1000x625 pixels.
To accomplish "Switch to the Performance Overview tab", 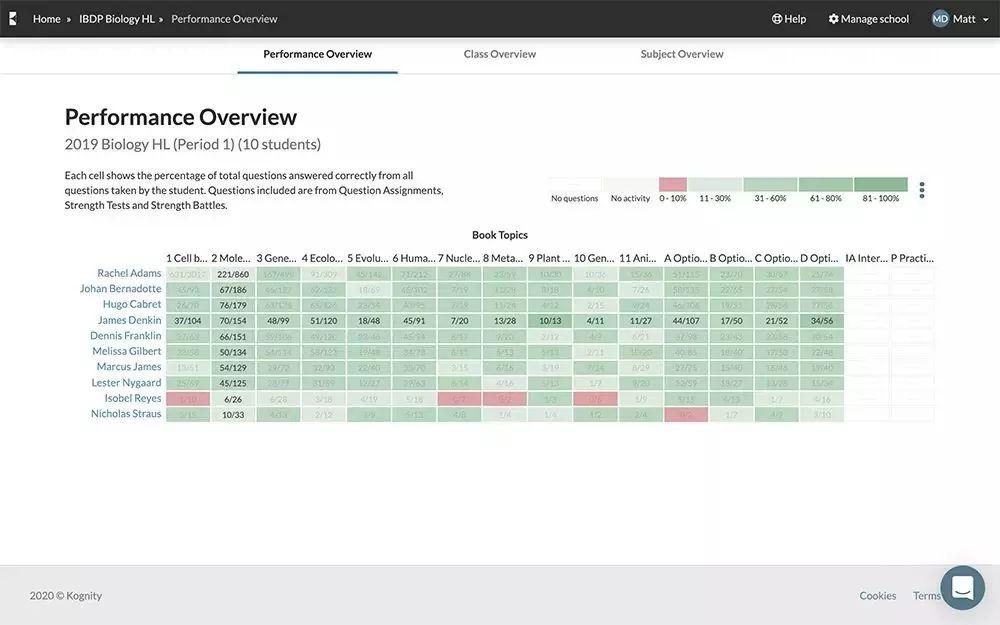I will (x=318, y=54).
